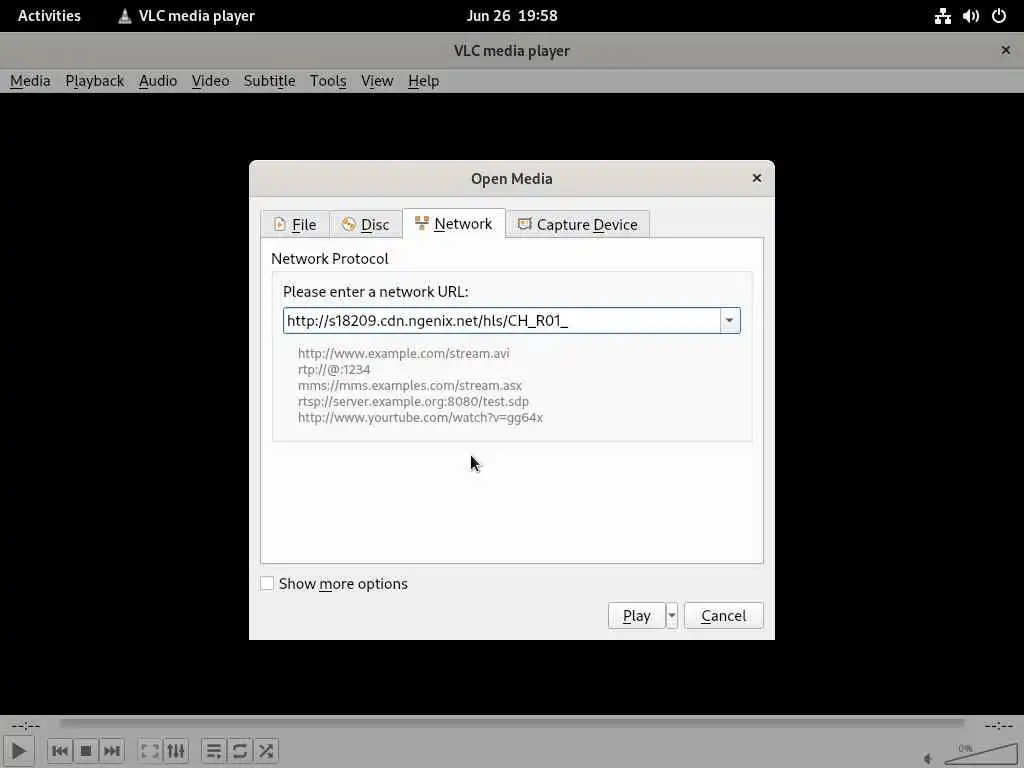The height and width of the screenshot is (768, 1024).
Task: Toggle shuffle random playback icon
Action: 266,751
